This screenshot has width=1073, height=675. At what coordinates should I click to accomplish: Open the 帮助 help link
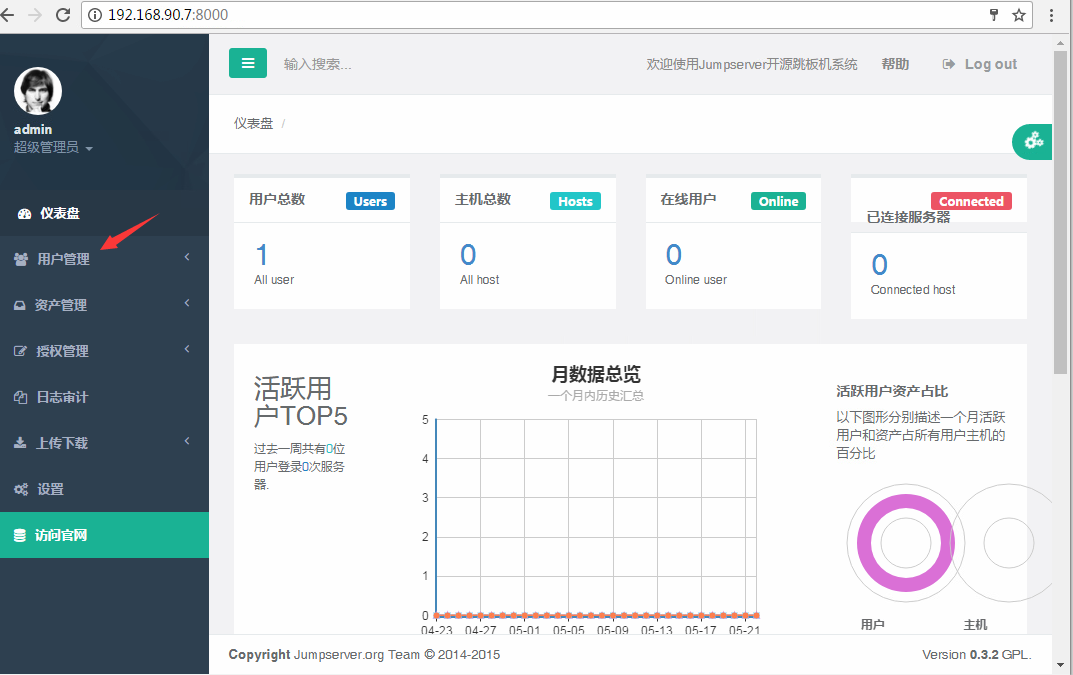coord(895,64)
